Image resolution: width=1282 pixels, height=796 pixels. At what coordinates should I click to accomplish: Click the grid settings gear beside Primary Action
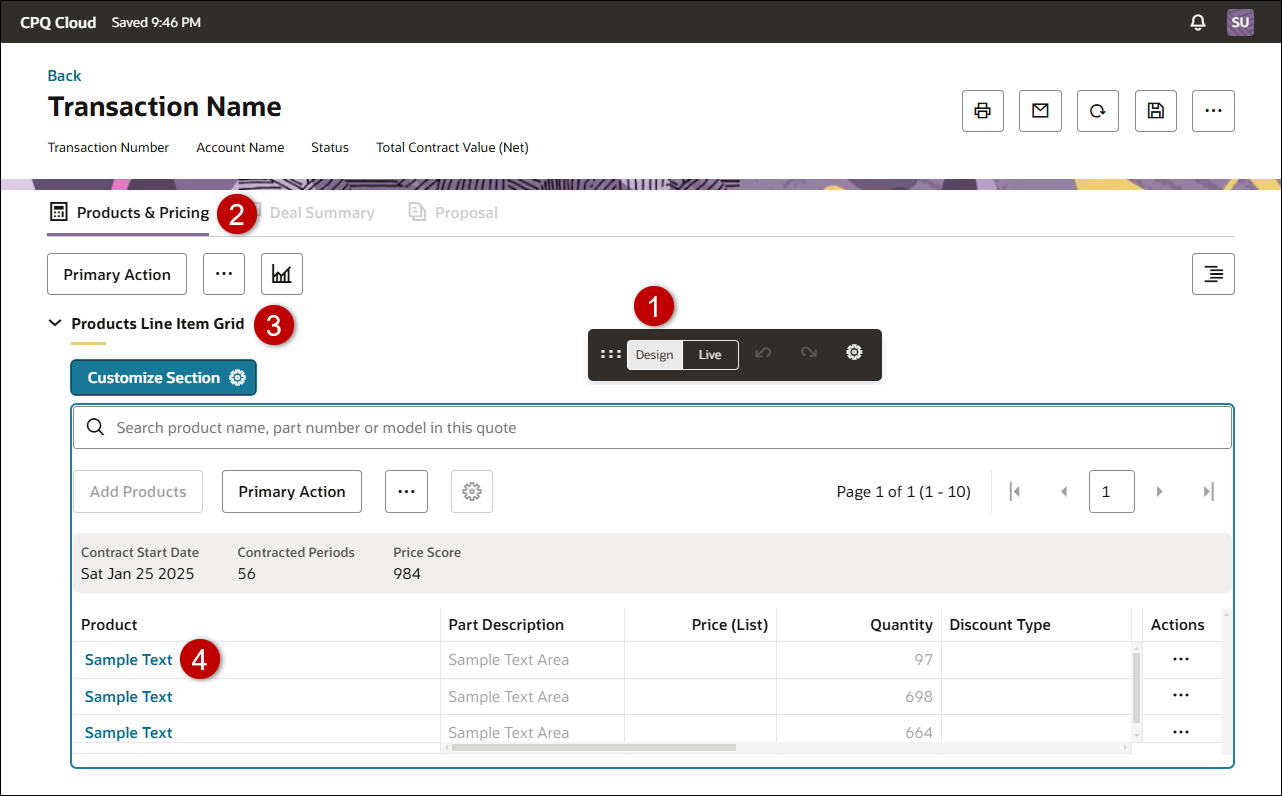472,492
